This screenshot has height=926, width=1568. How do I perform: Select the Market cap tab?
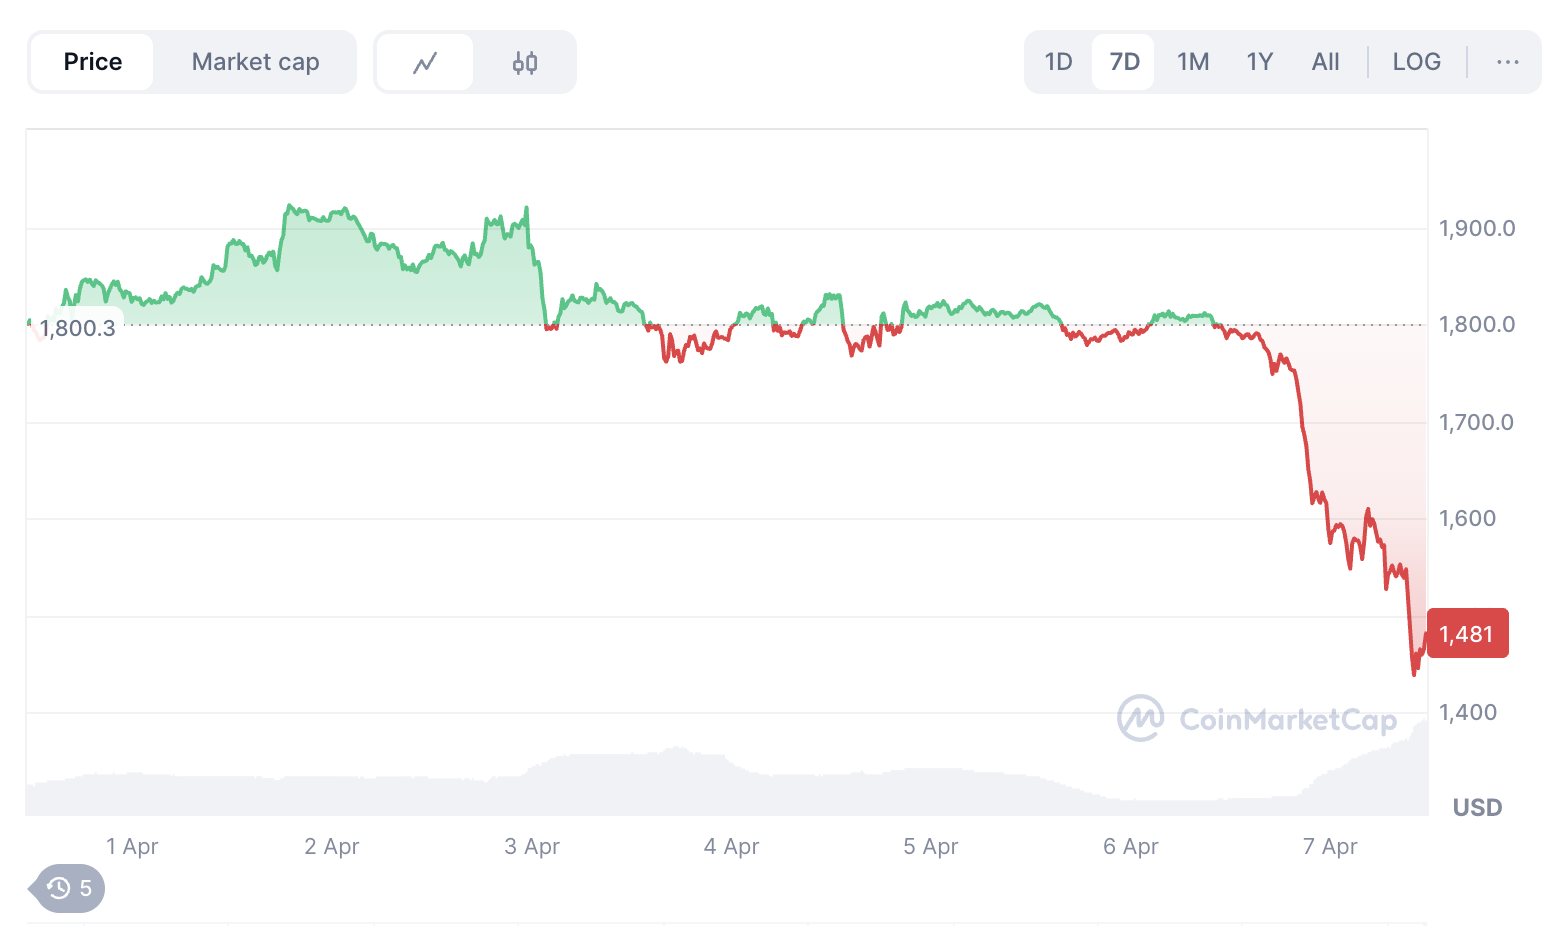point(255,62)
